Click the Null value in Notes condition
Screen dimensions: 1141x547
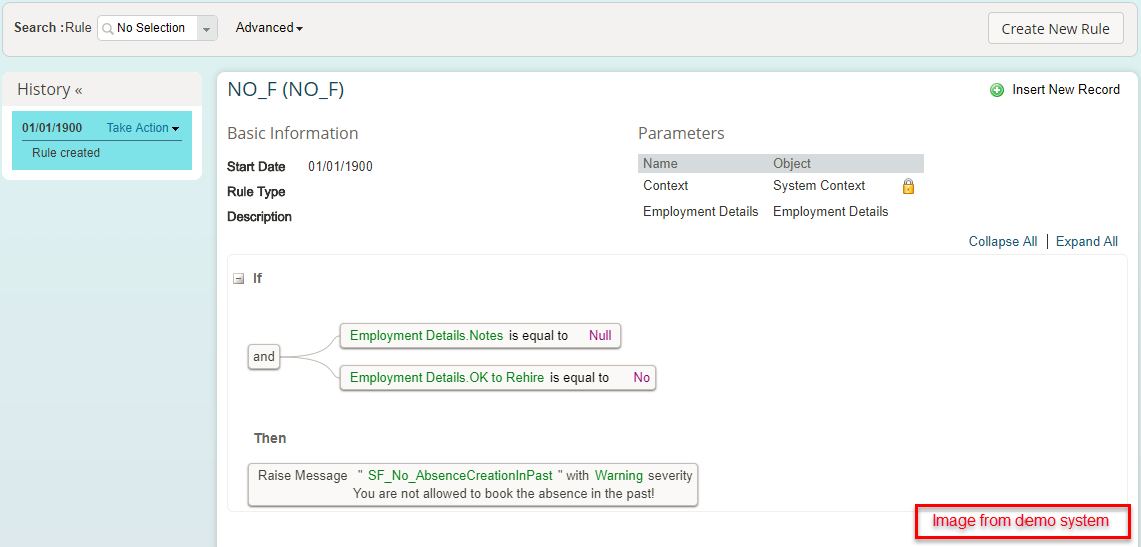(600, 336)
